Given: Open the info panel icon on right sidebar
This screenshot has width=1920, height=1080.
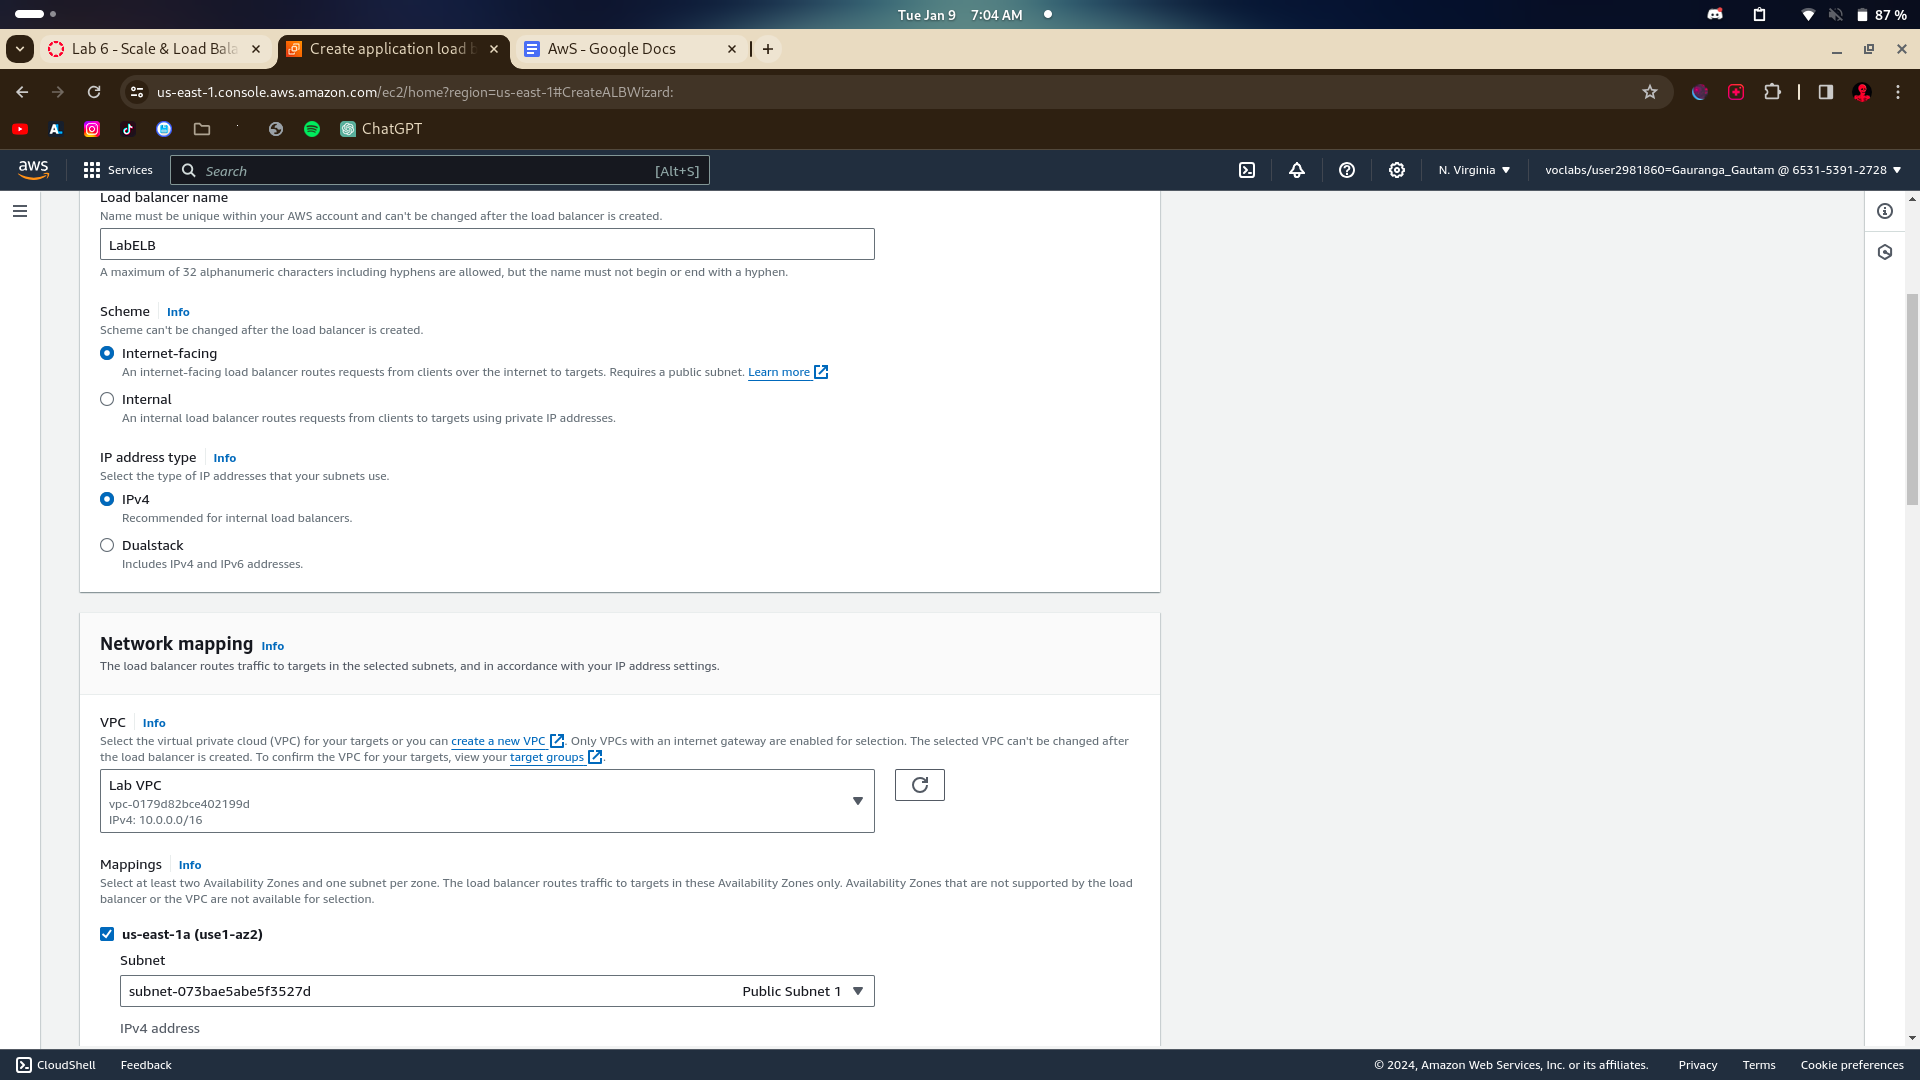Looking at the screenshot, I should [x=1885, y=211].
